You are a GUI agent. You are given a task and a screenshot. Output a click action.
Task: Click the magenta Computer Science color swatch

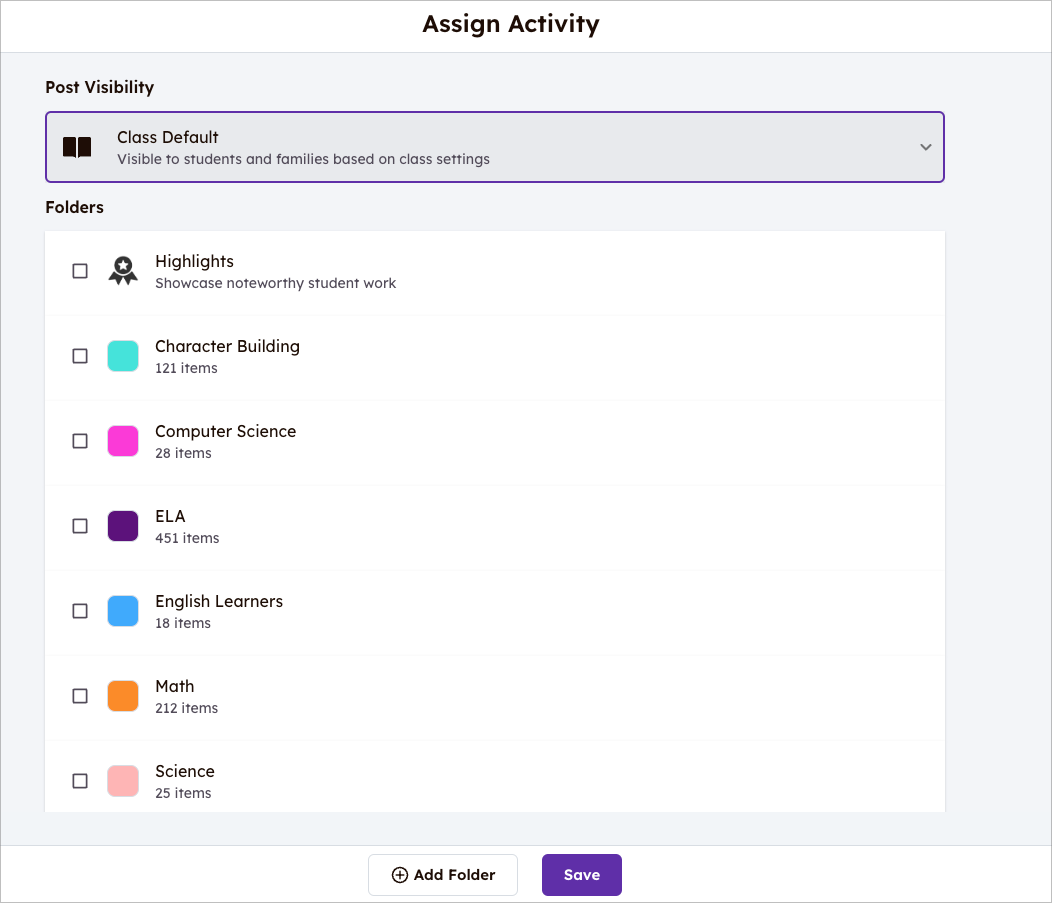pos(123,441)
